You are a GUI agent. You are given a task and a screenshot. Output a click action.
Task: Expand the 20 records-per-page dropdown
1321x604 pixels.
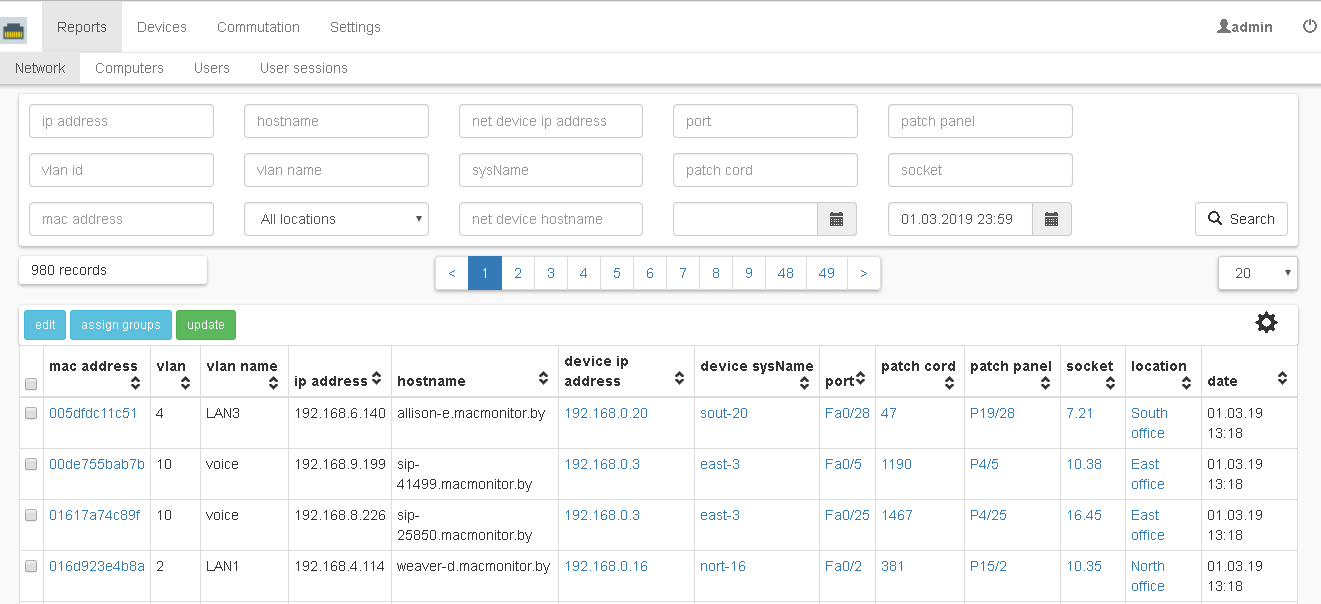click(1257, 272)
